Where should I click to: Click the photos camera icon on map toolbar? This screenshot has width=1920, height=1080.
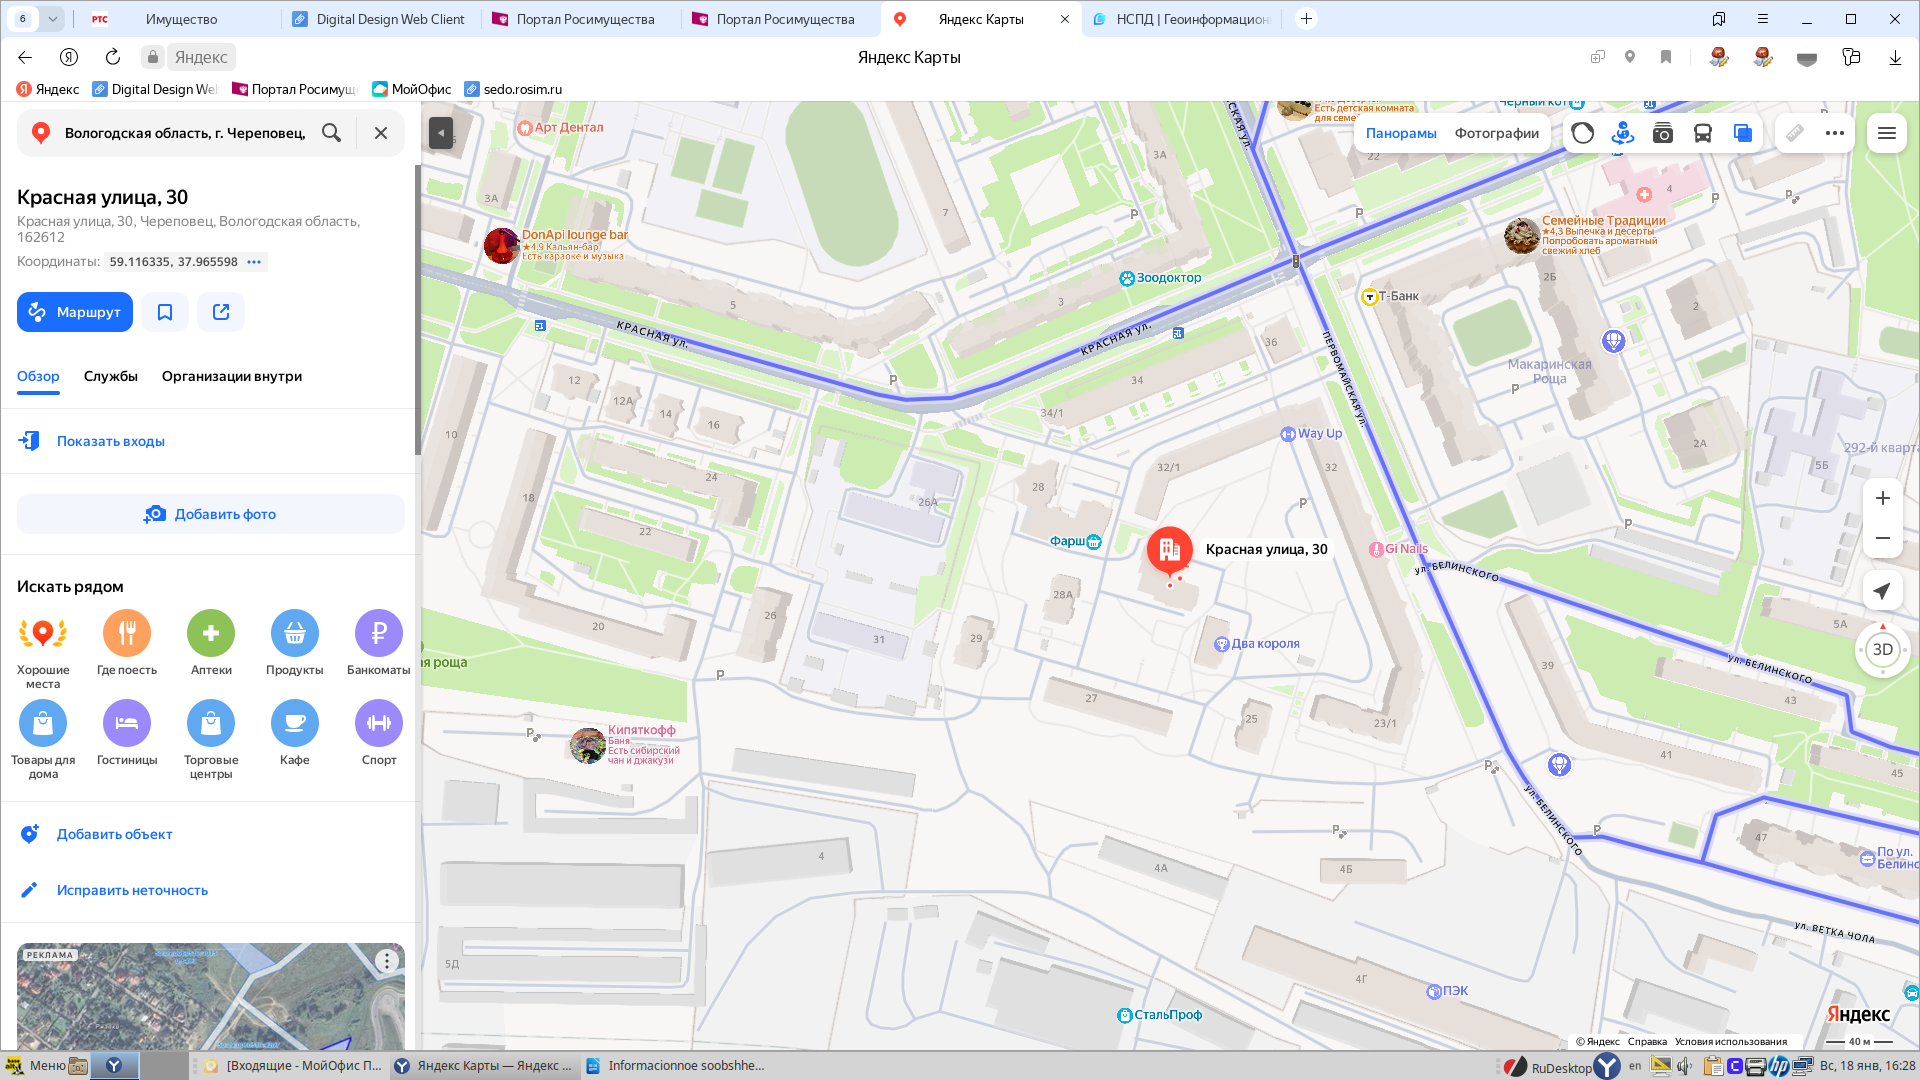tap(1662, 133)
